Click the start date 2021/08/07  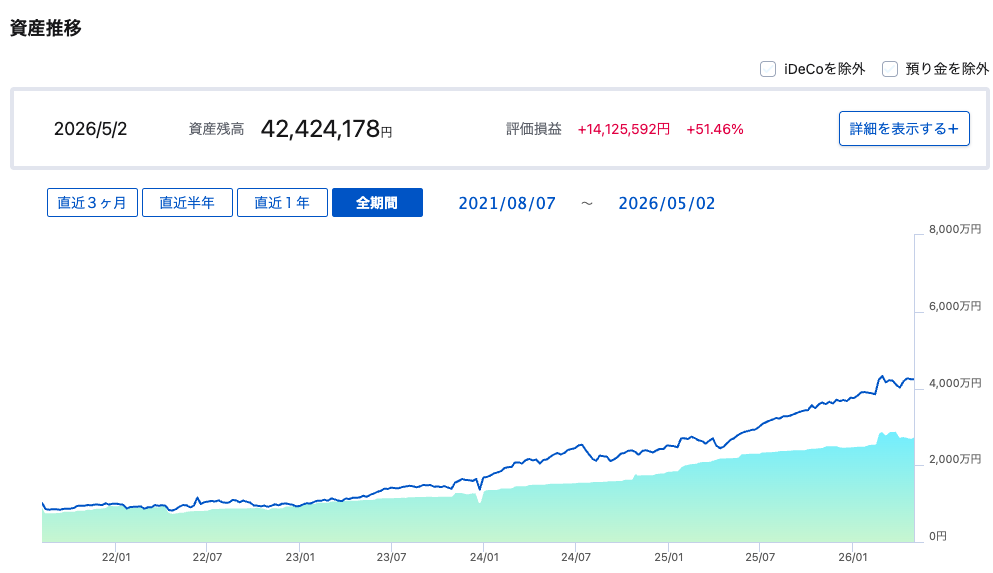[507, 203]
